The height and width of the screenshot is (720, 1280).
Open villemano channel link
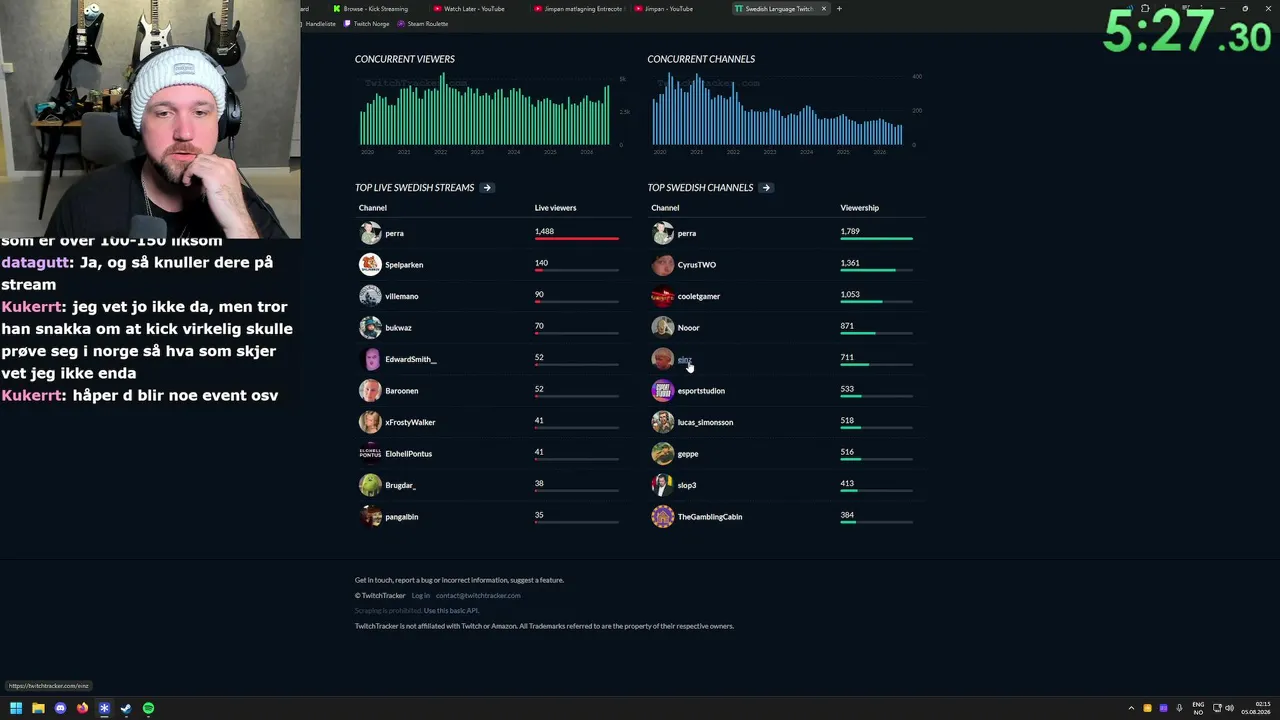click(402, 296)
